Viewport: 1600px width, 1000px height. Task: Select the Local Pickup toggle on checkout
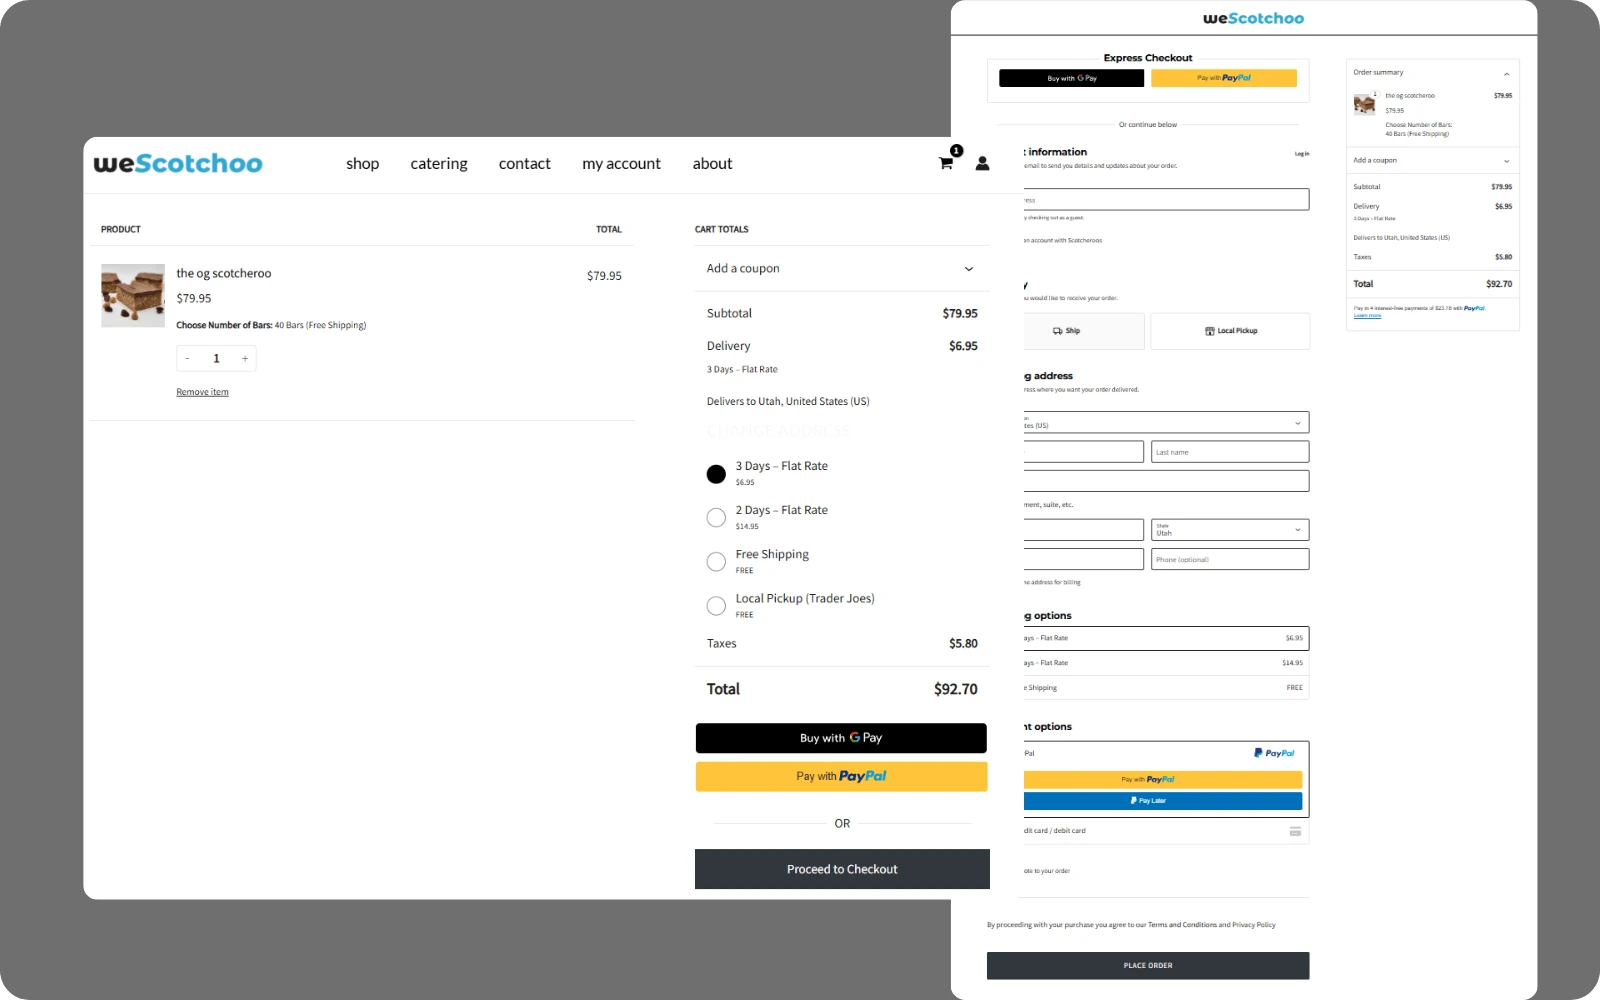coord(1230,331)
